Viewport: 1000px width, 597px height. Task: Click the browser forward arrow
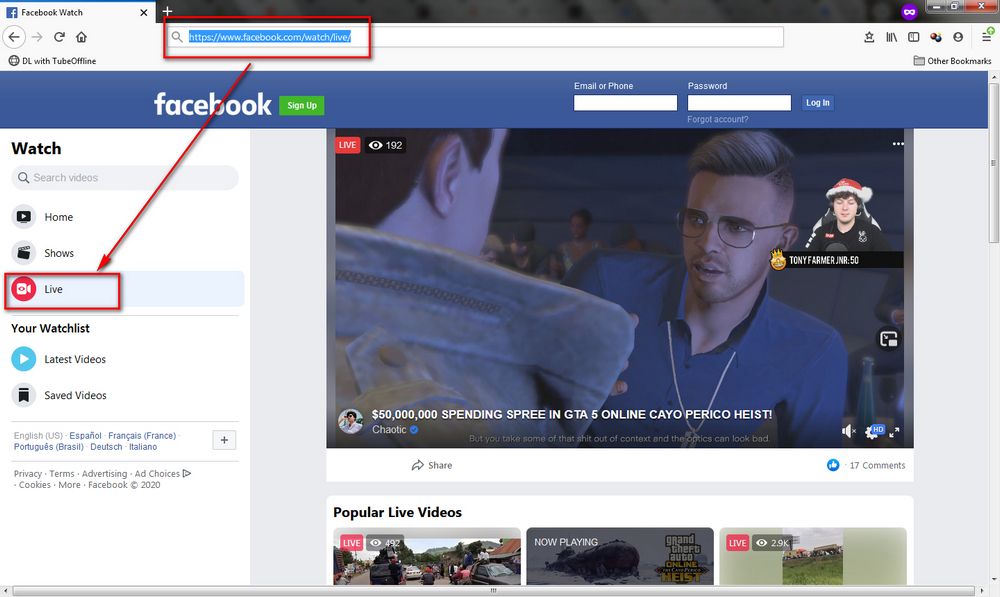tap(38, 37)
